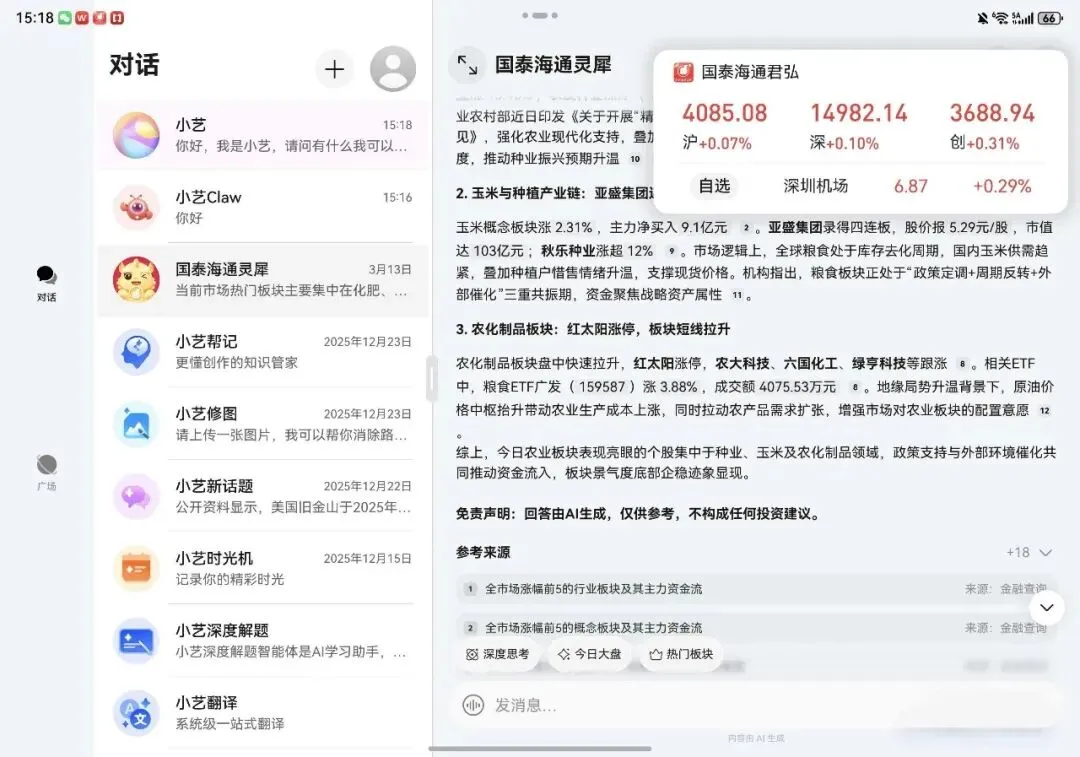Click the voice input waveform icon
This screenshot has width=1080, height=757.
[473, 705]
